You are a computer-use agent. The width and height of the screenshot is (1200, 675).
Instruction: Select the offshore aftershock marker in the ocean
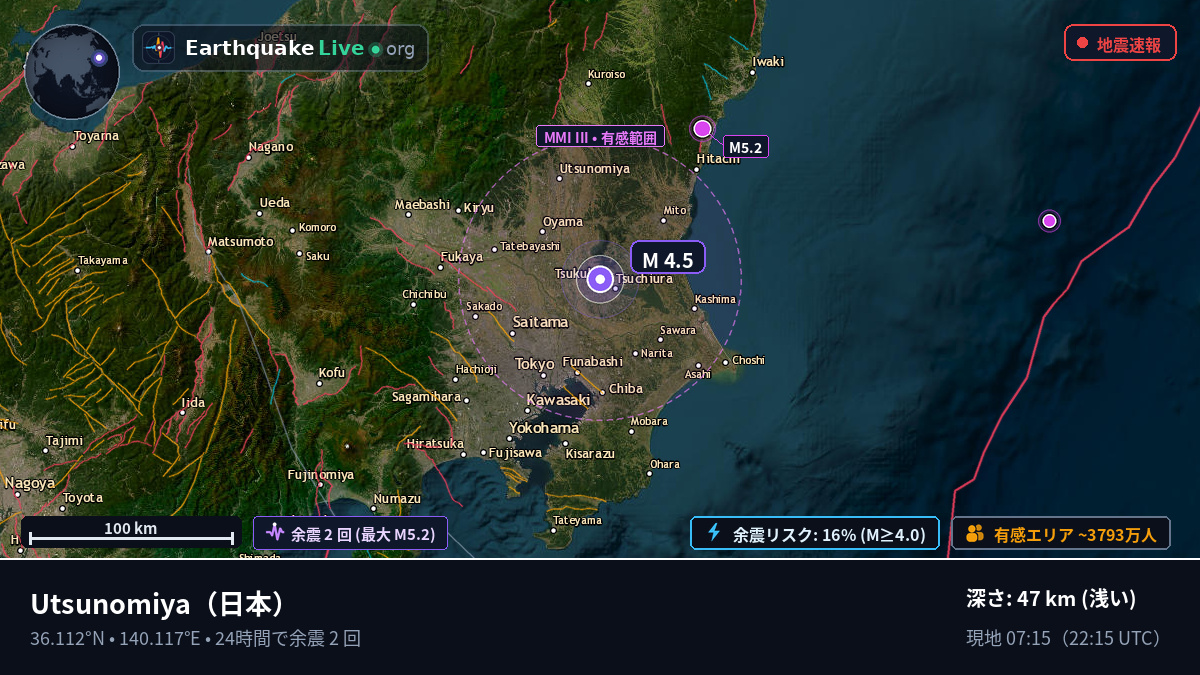pyautogui.click(x=1049, y=221)
